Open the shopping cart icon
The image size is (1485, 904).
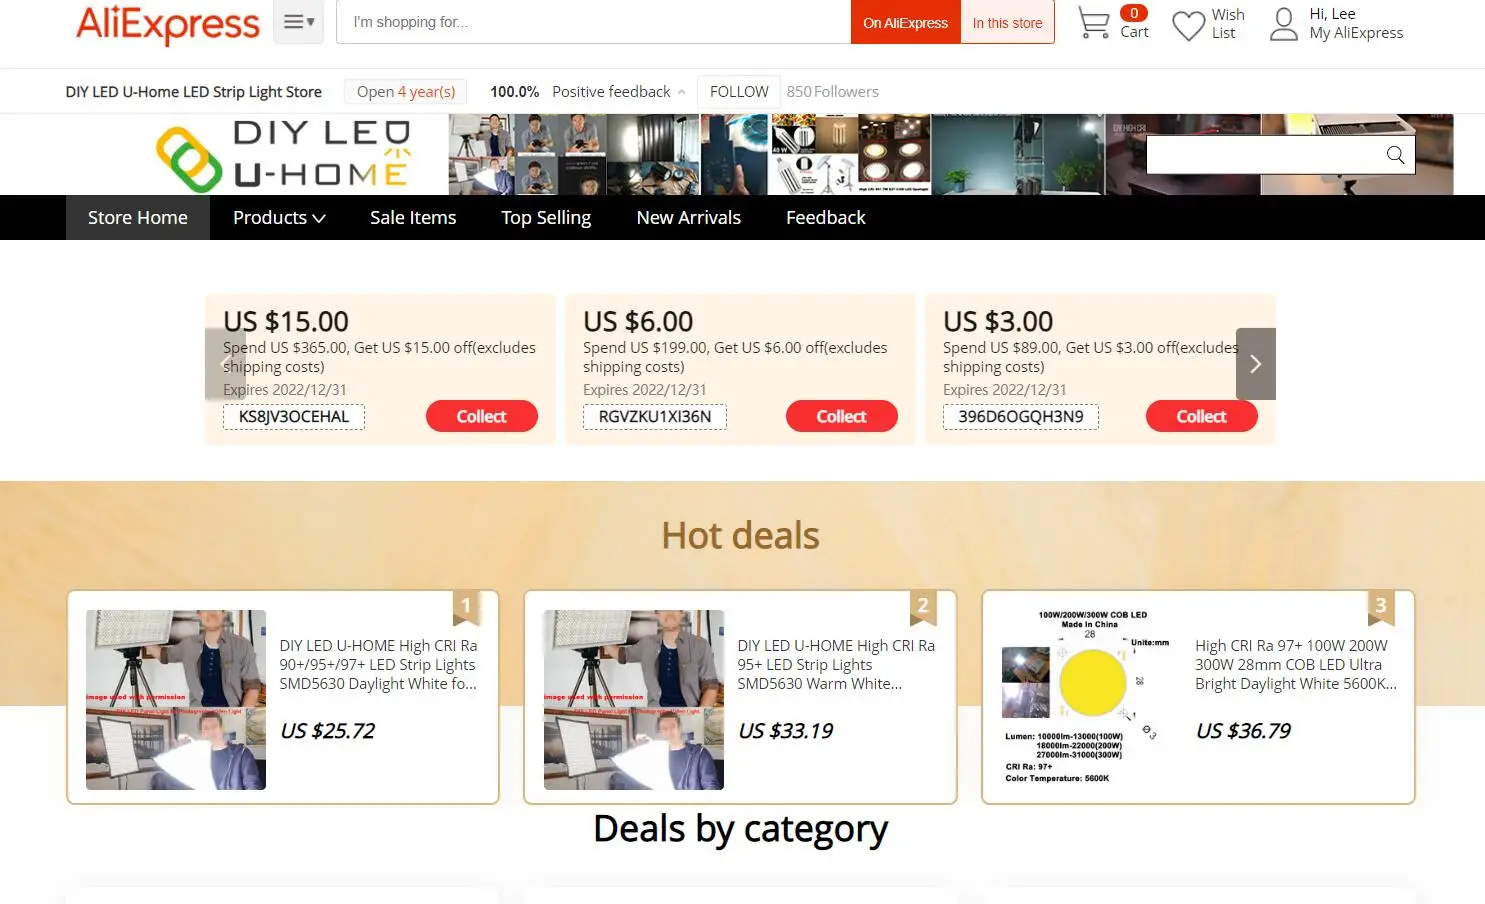click(1094, 23)
